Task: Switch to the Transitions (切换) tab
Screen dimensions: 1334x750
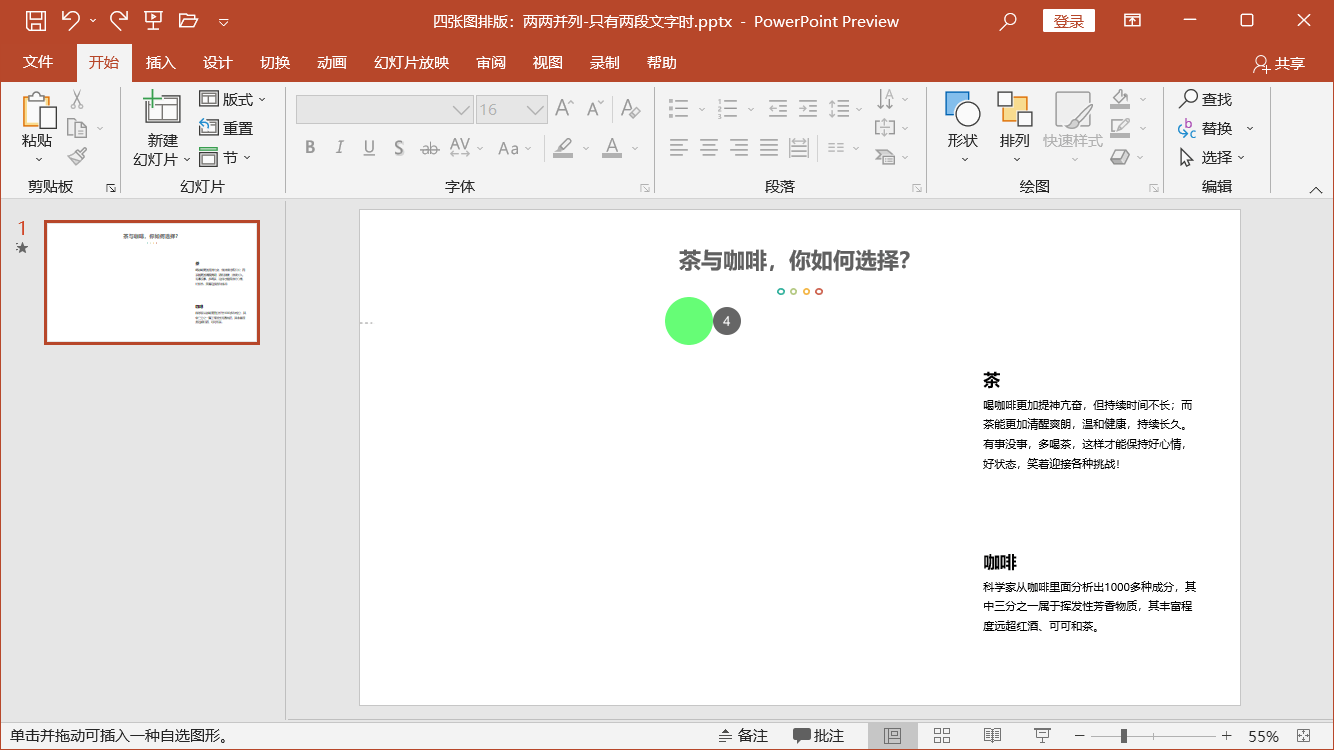Action: click(274, 62)
